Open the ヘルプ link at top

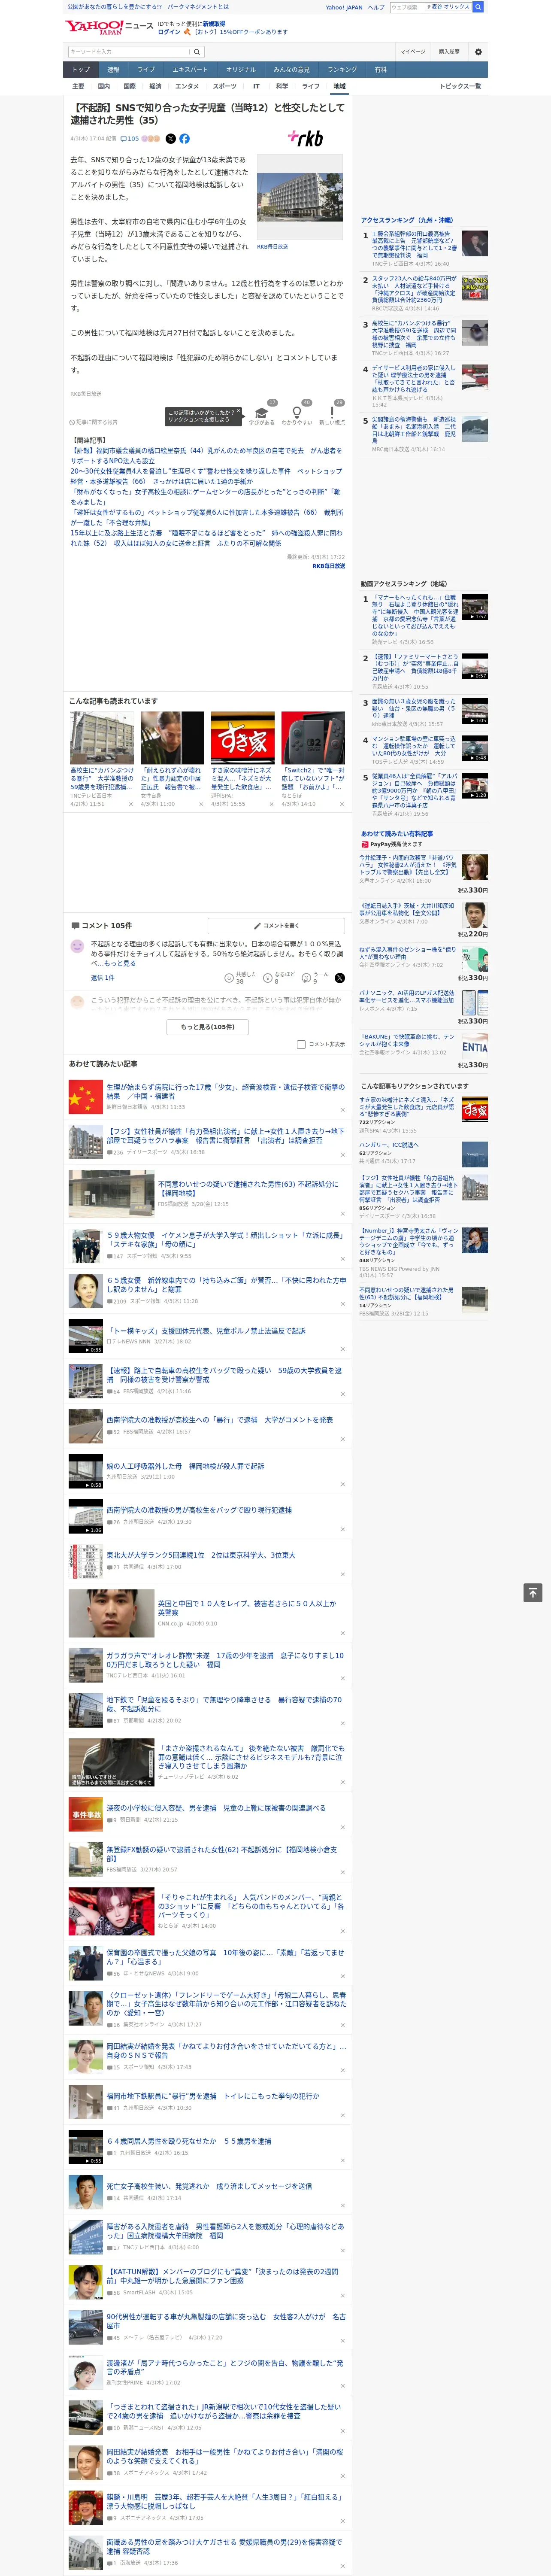[375, 7]
